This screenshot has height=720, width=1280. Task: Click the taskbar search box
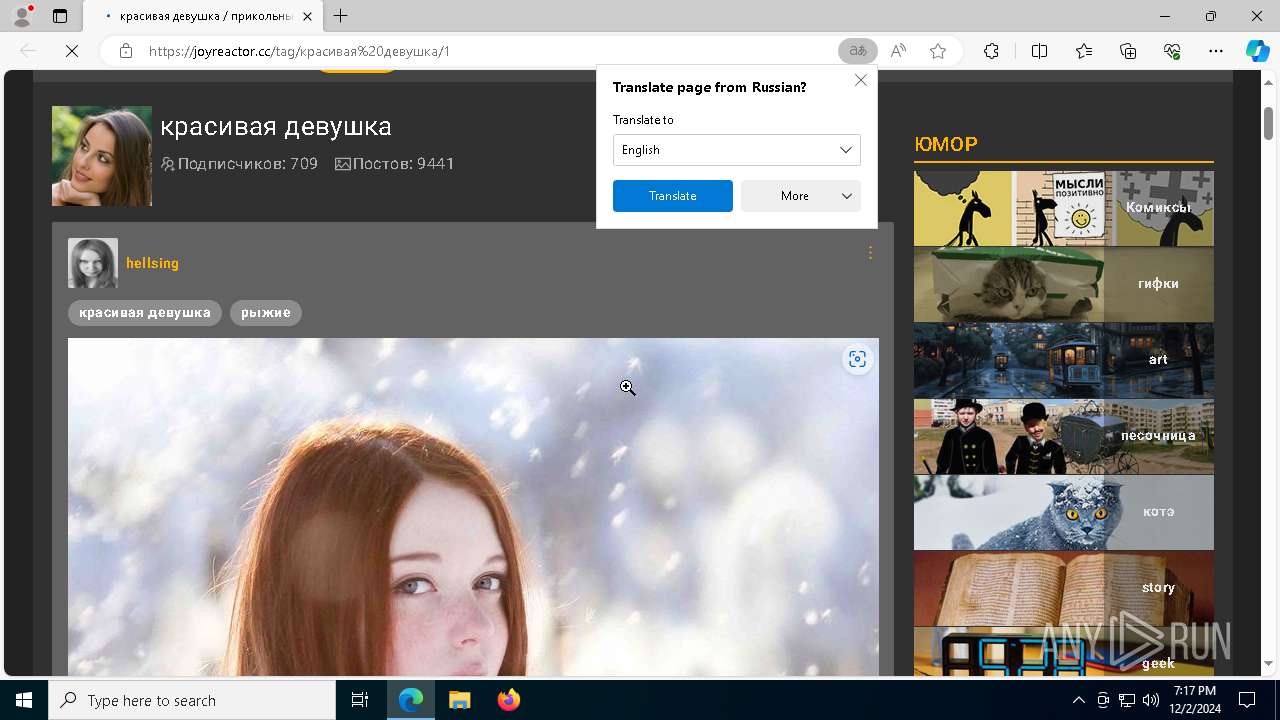tap(192, 700)
